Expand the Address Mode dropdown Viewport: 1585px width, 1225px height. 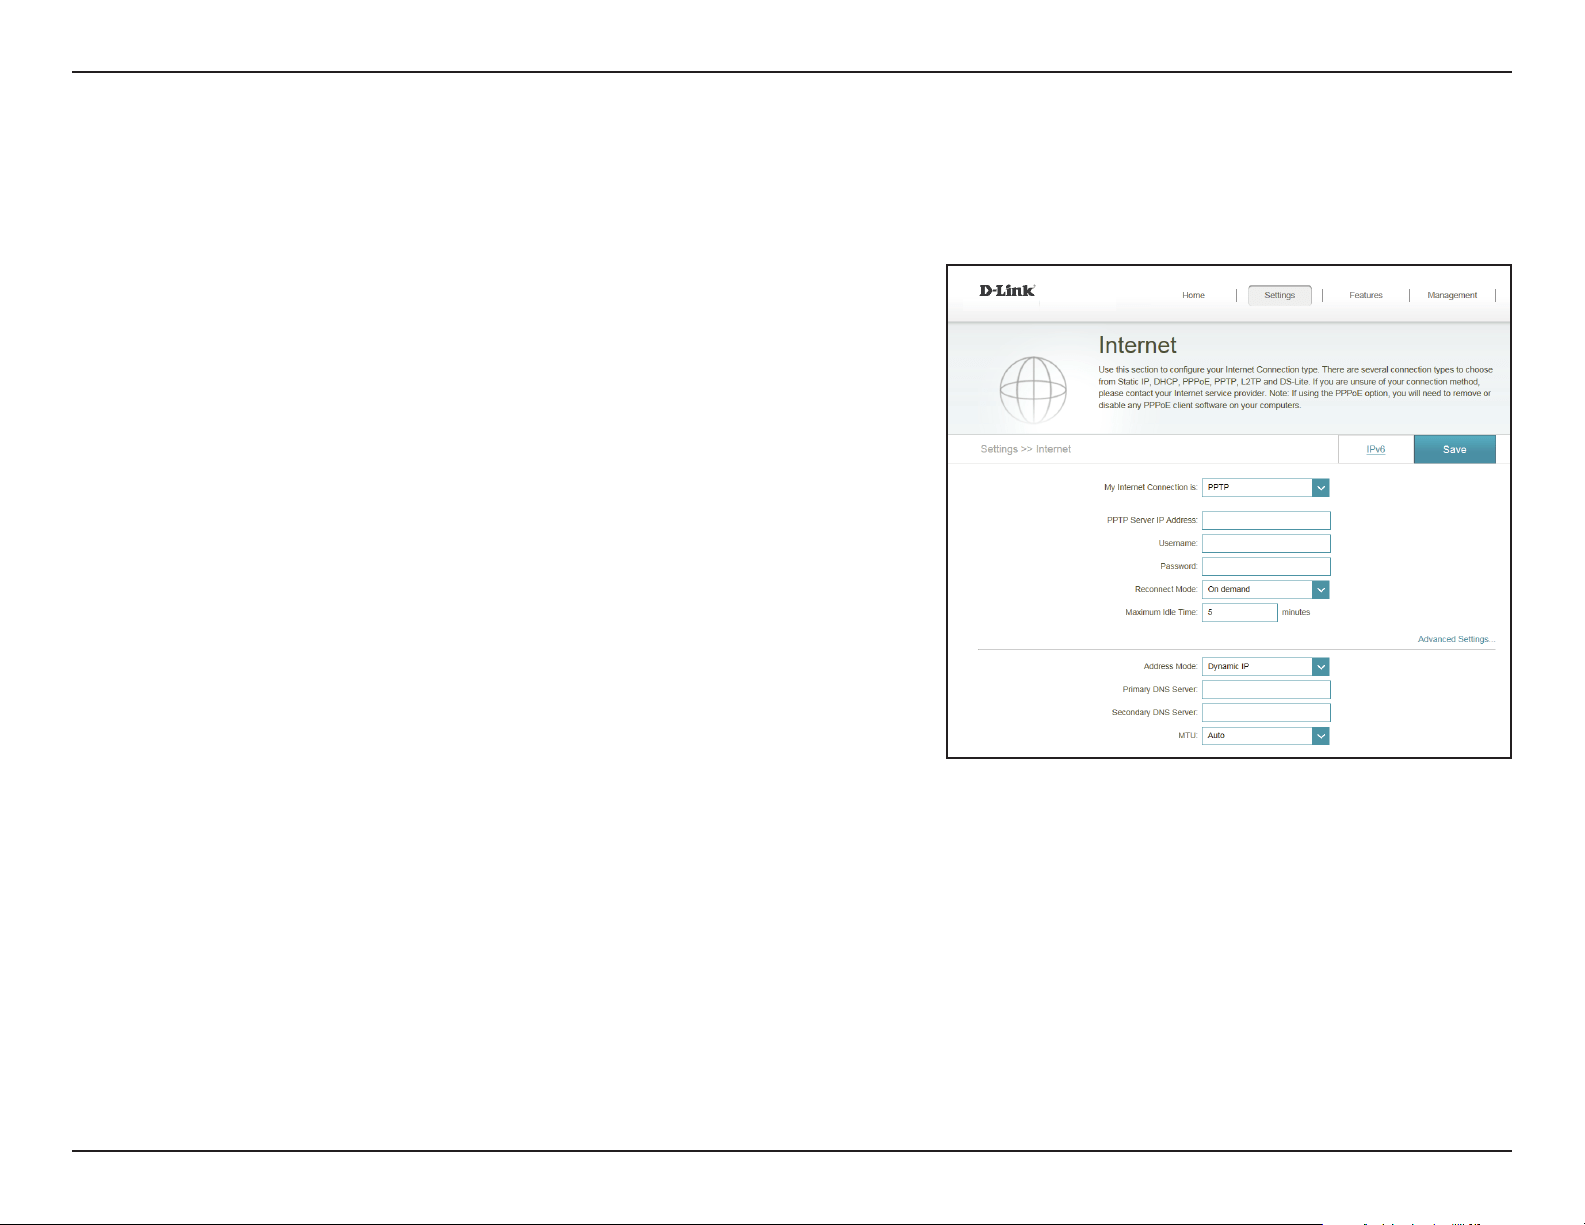point(1266,667)
